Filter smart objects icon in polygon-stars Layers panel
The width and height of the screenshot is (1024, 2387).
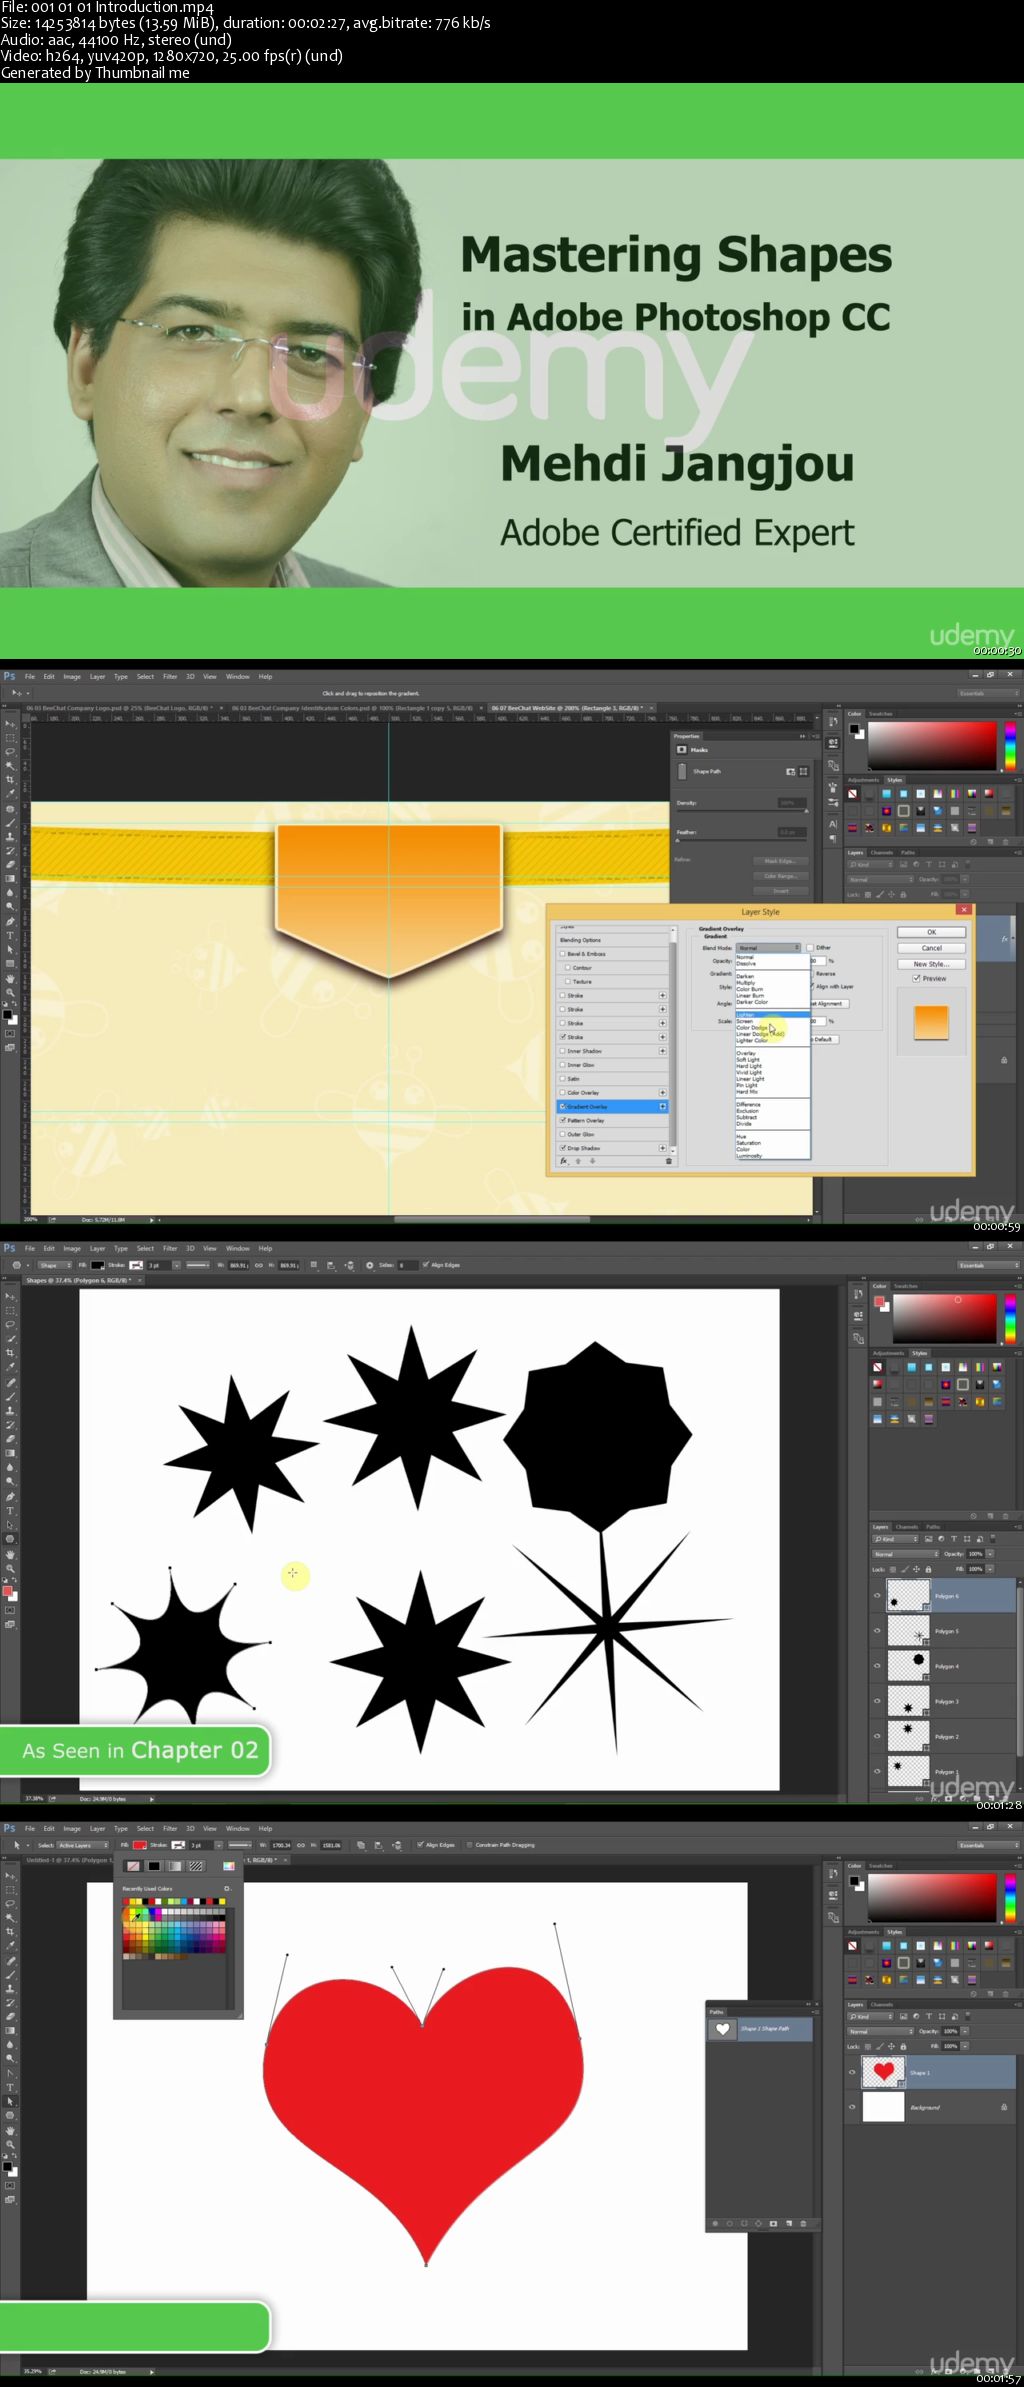click(980, 1539)
